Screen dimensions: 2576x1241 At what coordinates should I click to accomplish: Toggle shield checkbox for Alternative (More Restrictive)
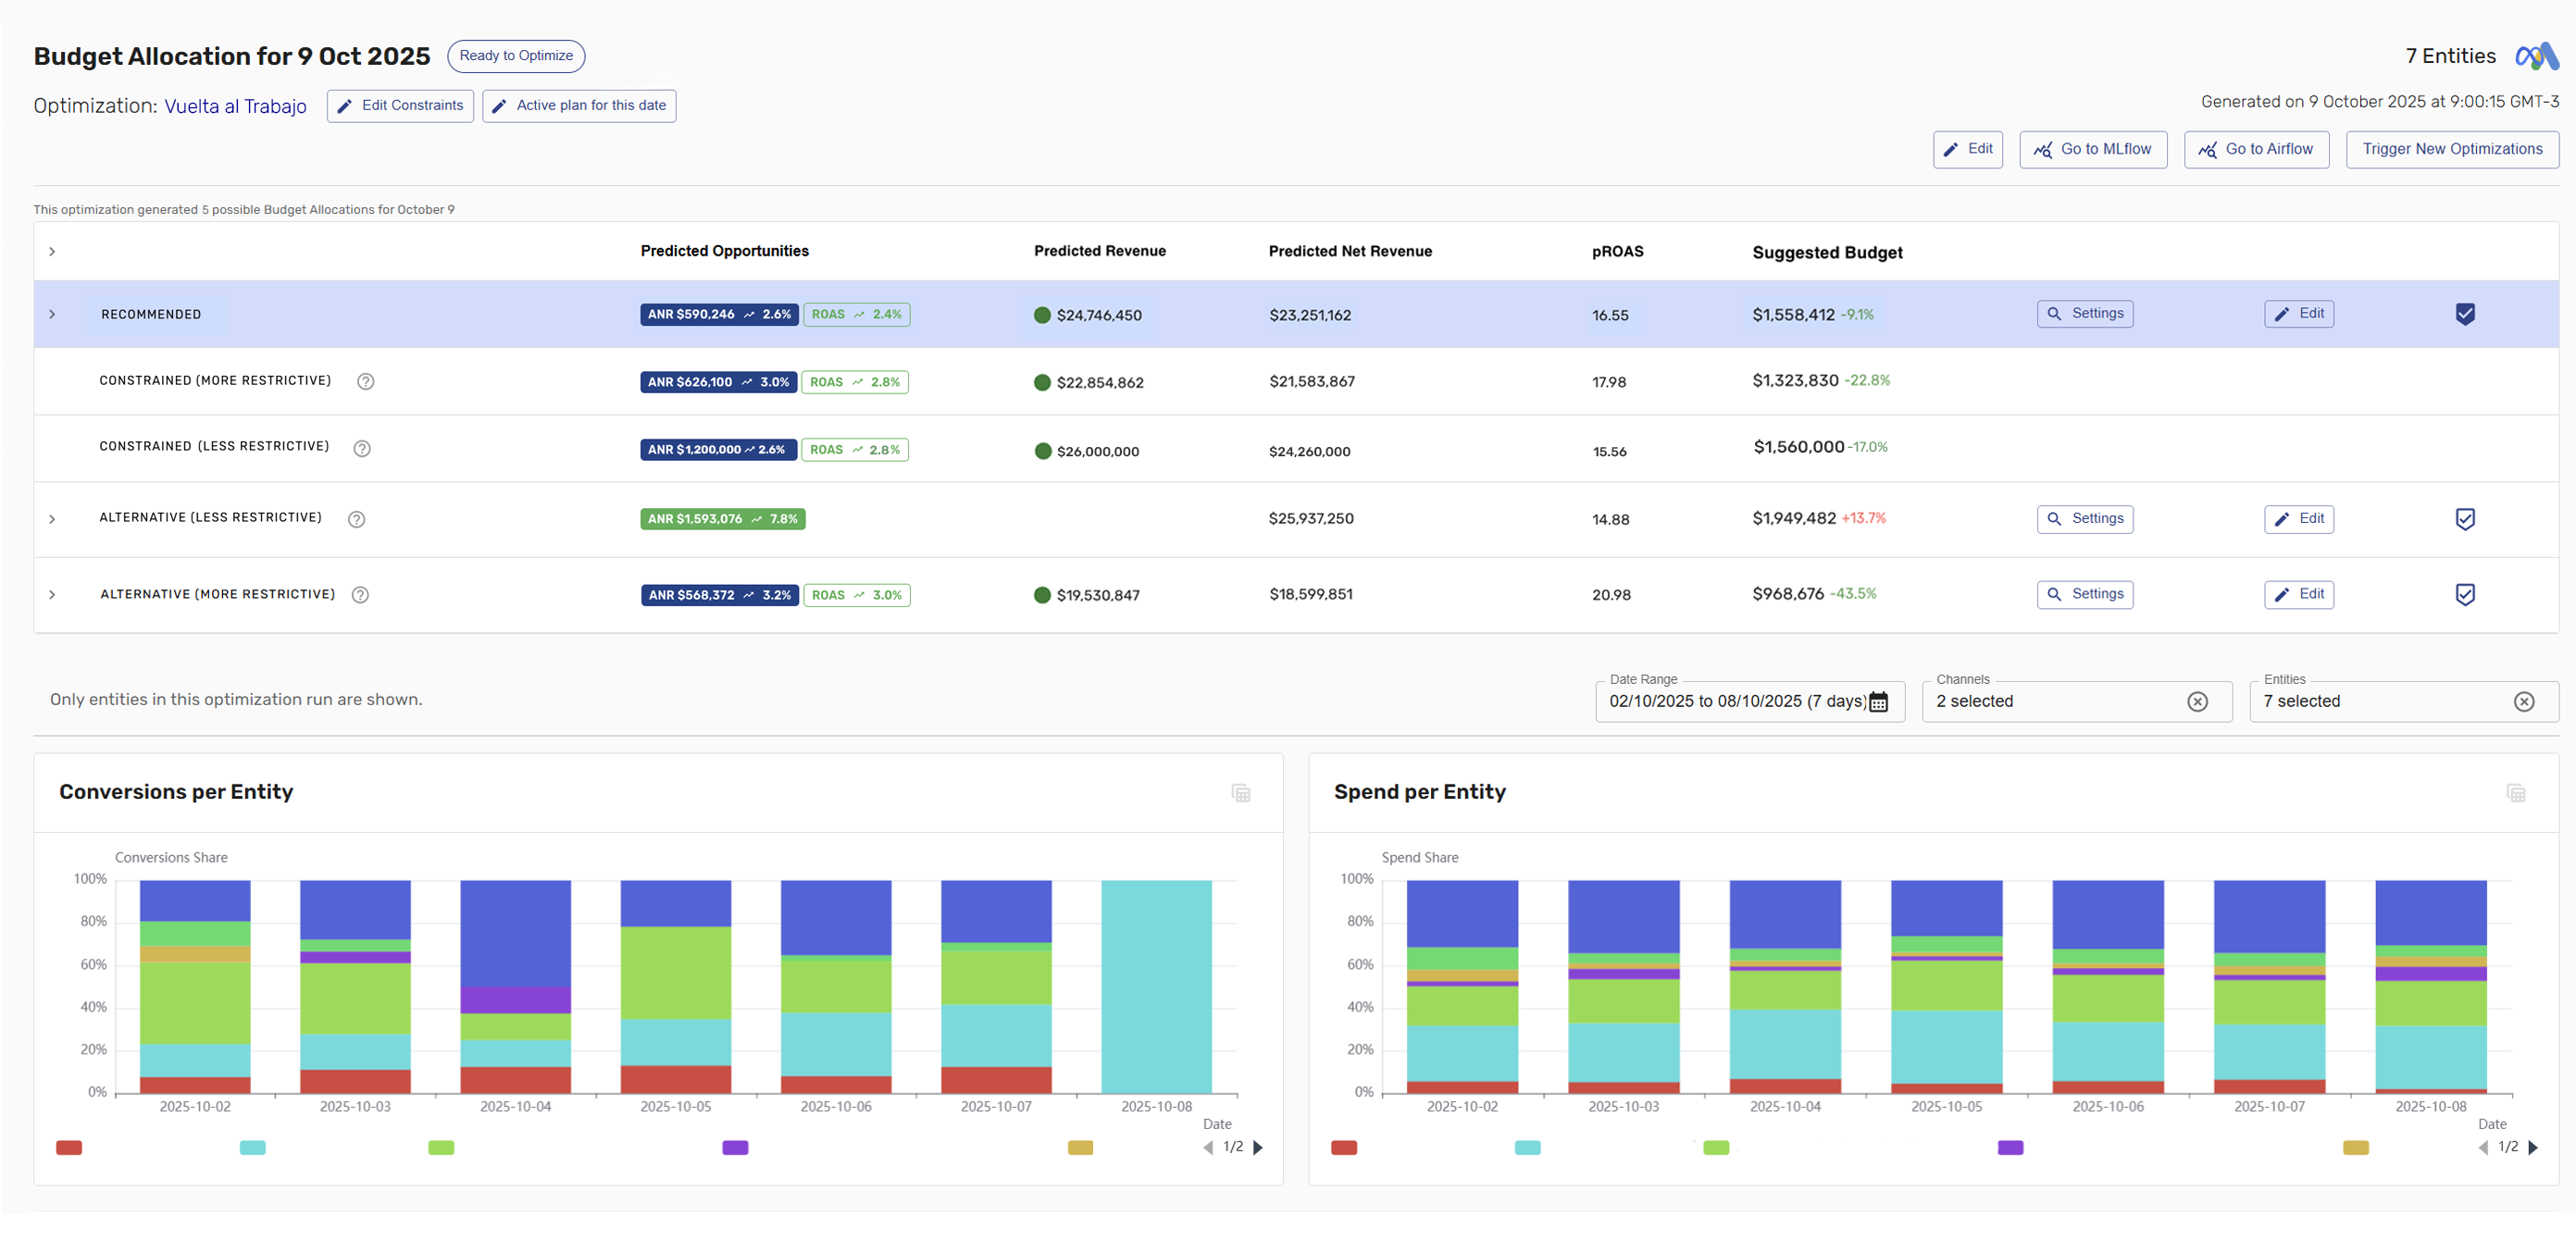click(x=2465, y=595)
